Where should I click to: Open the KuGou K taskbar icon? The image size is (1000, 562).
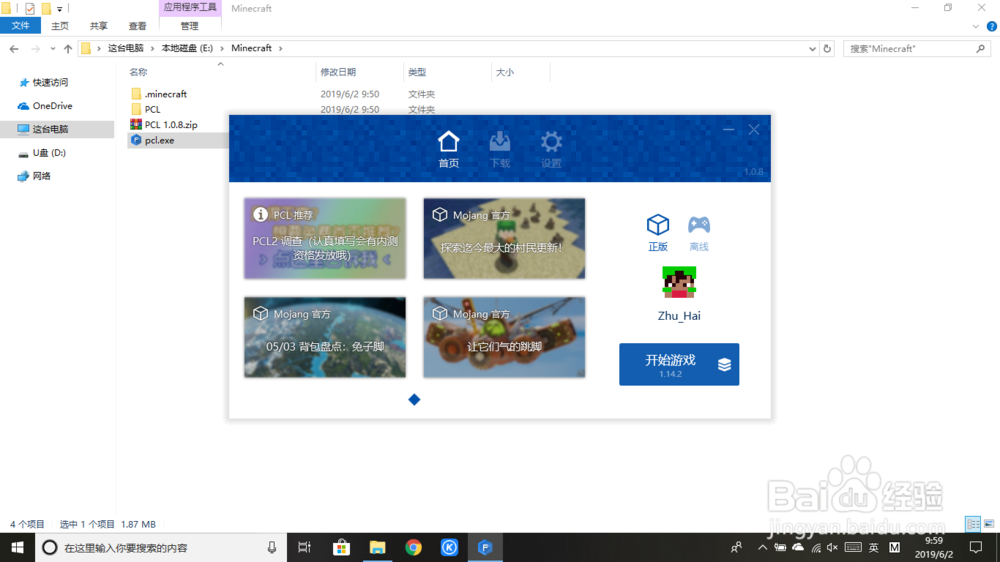pyautogui.click(x=449, y=547)
